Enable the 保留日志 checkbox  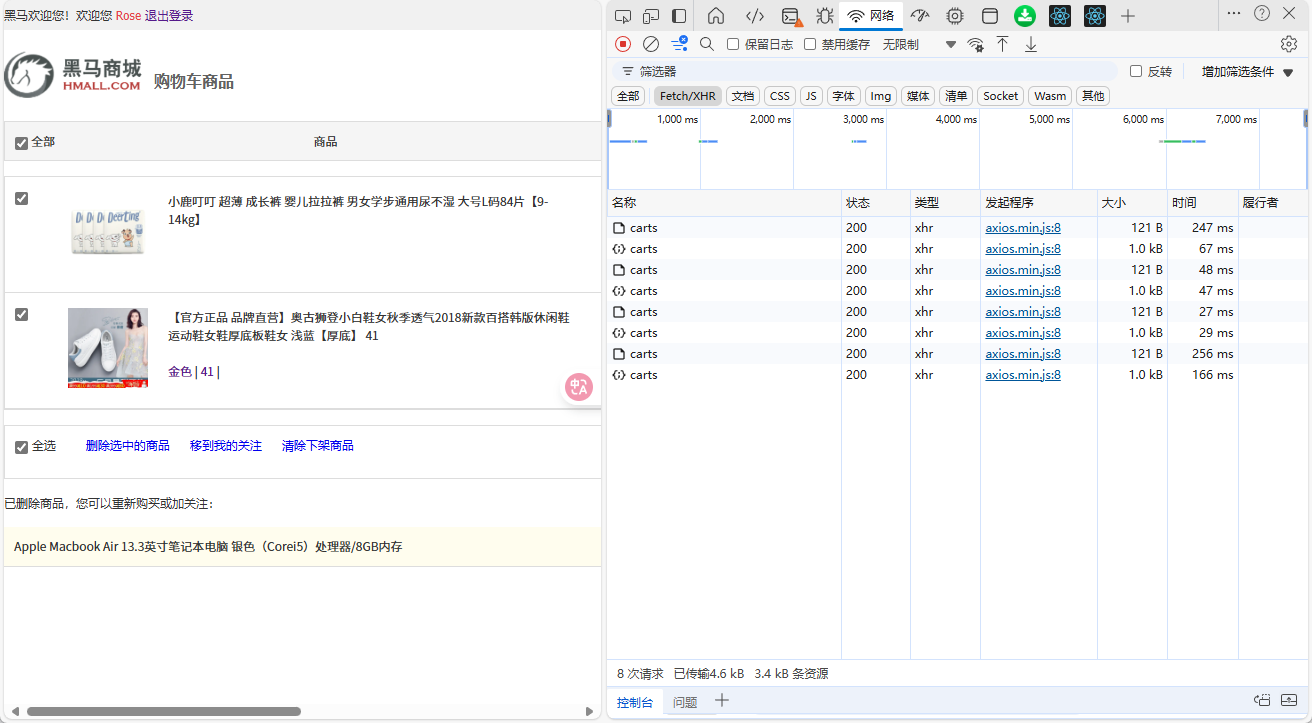[733, 45]
